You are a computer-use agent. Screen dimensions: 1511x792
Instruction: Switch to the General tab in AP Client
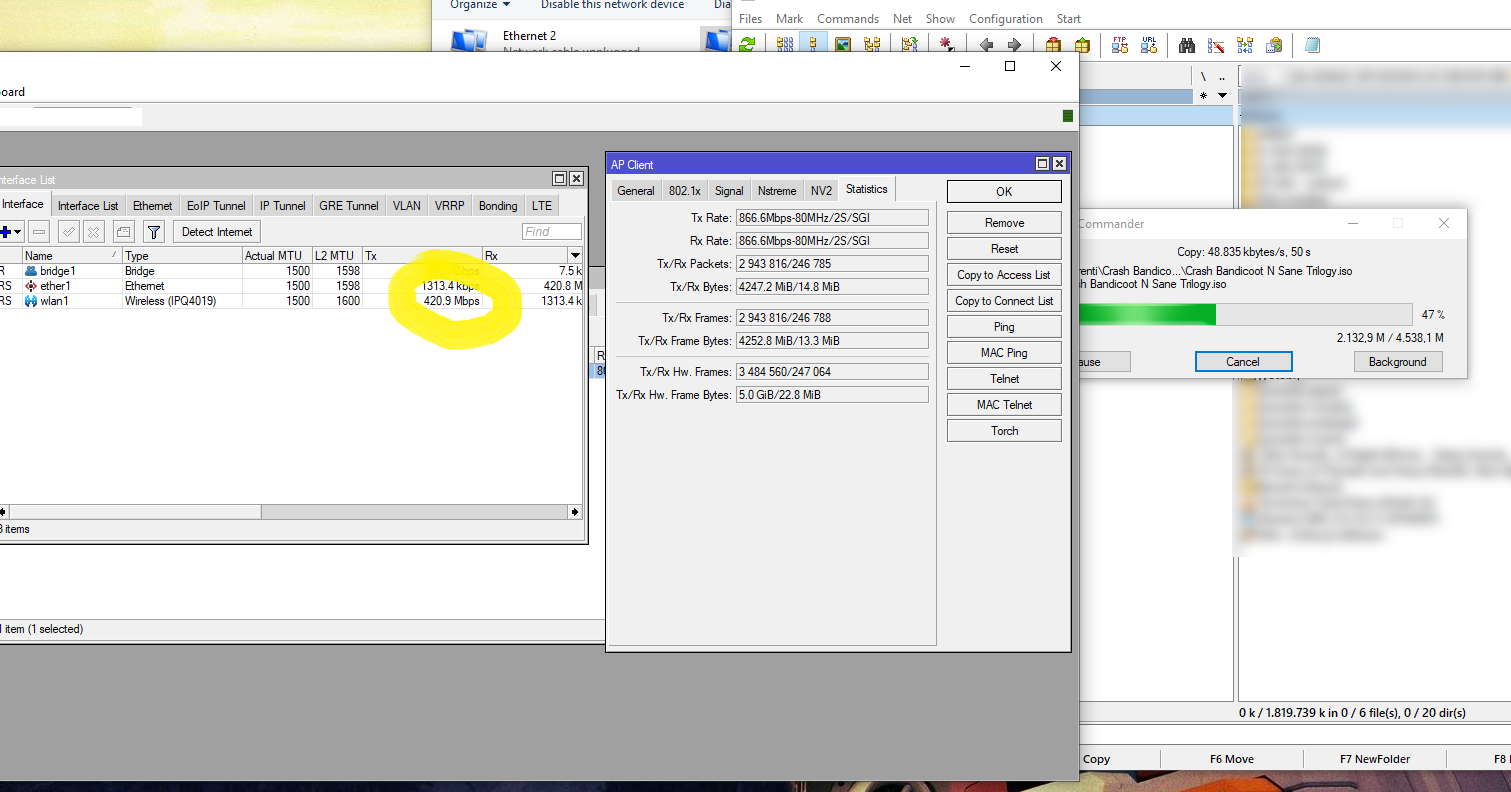click(636, 190)
